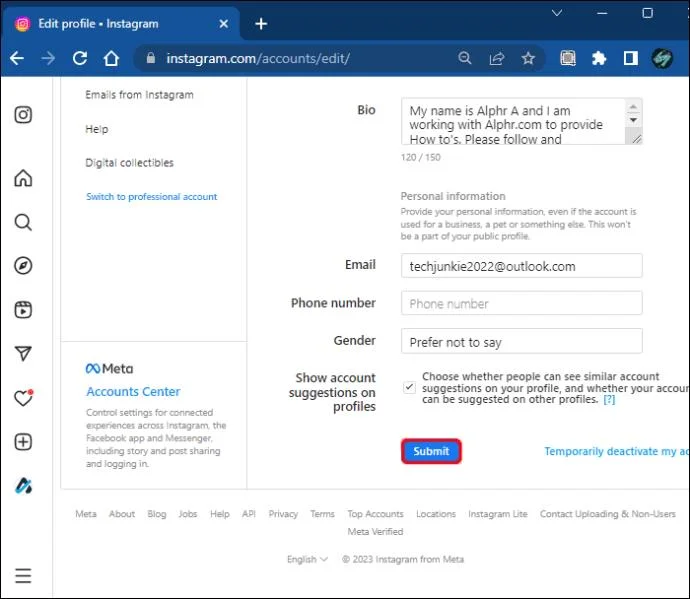Submit the profile changes

coord(431,451)
